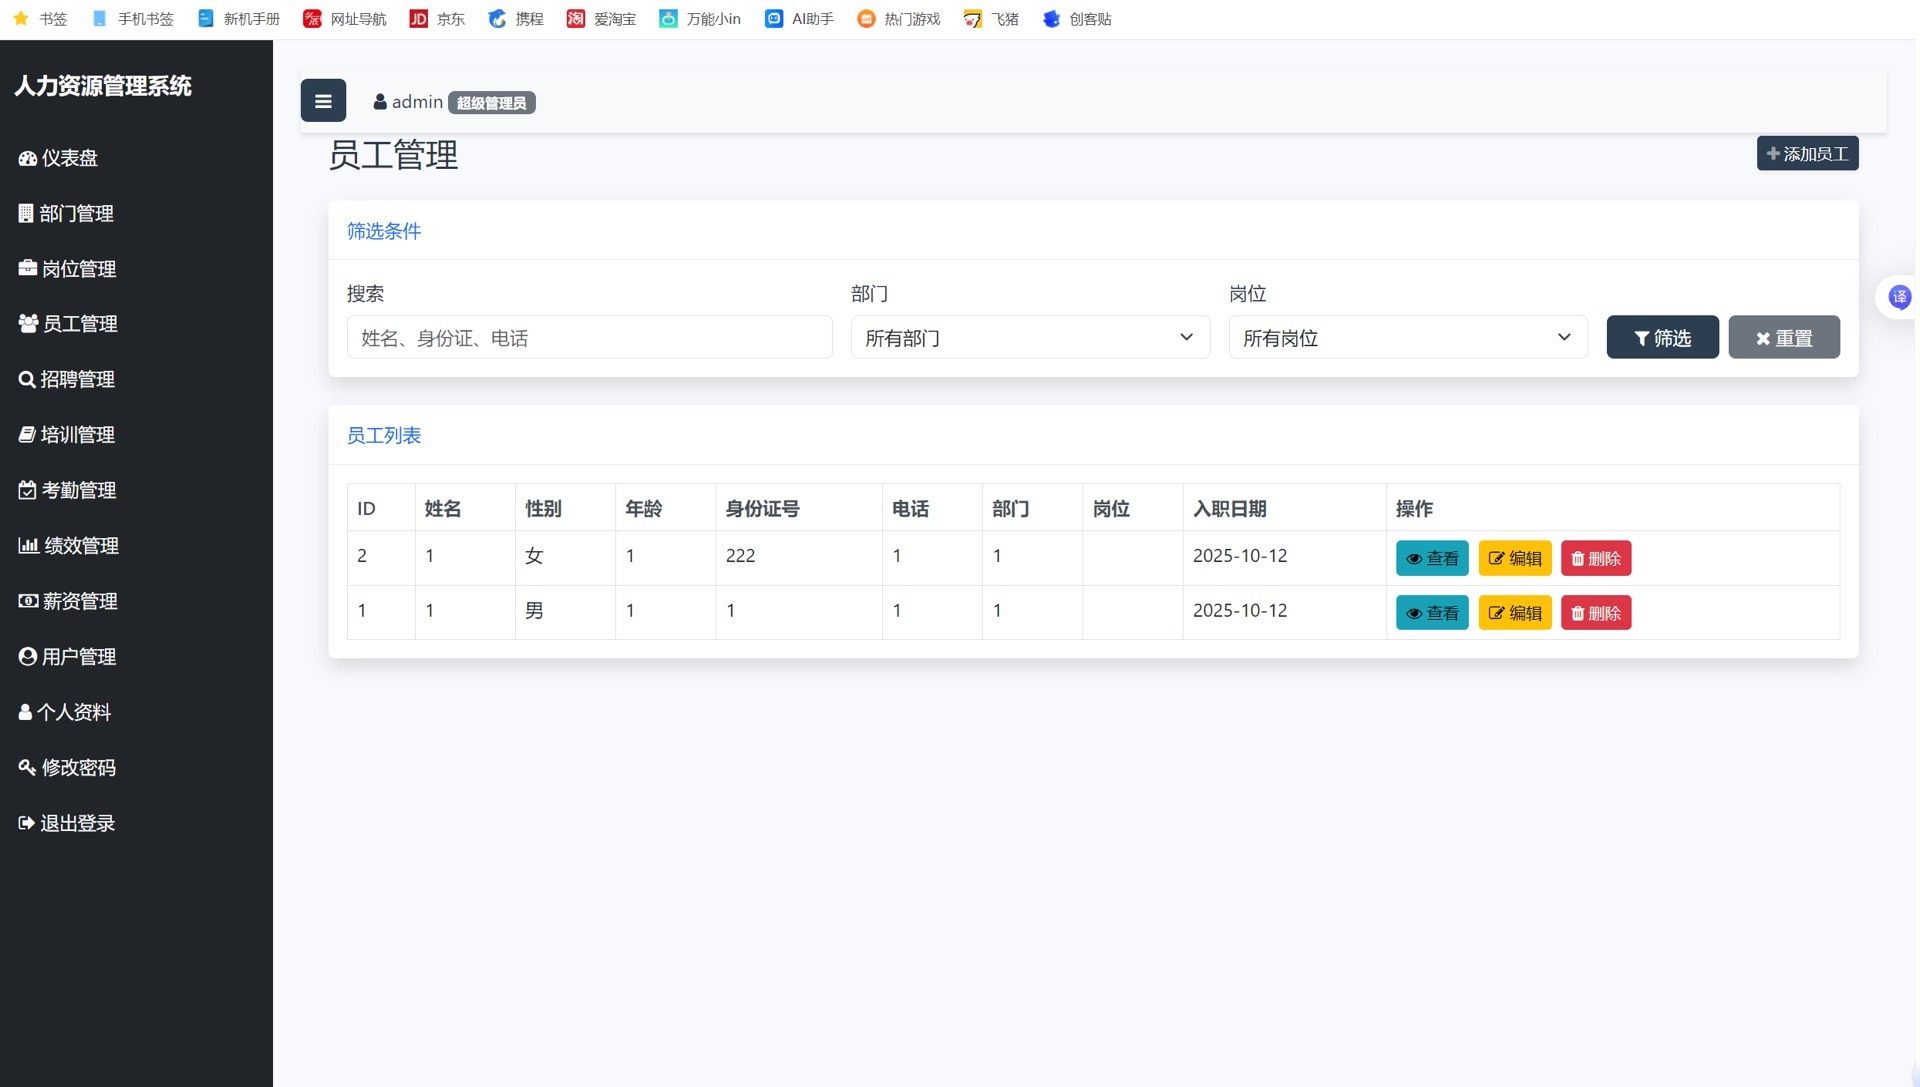Click the floating translate icon at right edge

click(x=1899, y=297)
